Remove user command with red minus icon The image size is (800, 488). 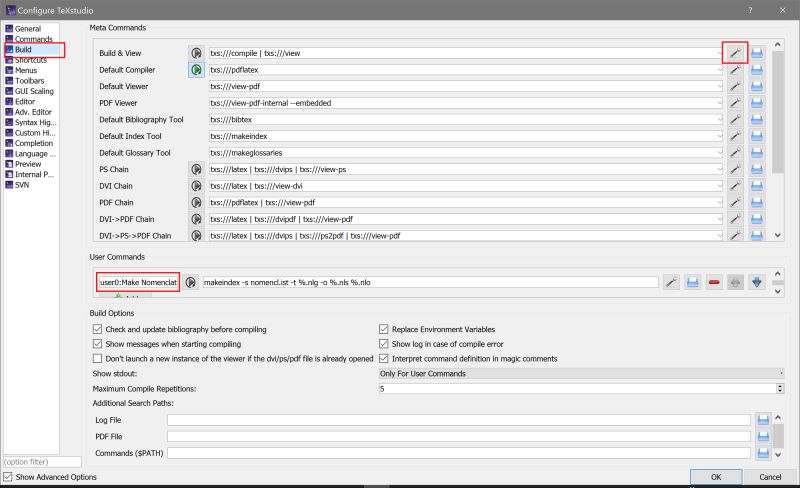pos(714,282)
